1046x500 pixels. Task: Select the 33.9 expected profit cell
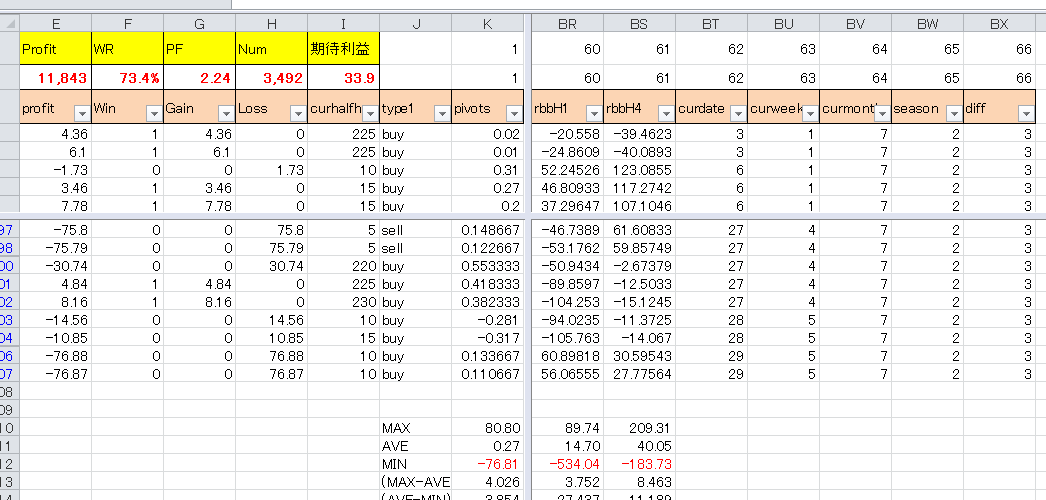(344, 77)
